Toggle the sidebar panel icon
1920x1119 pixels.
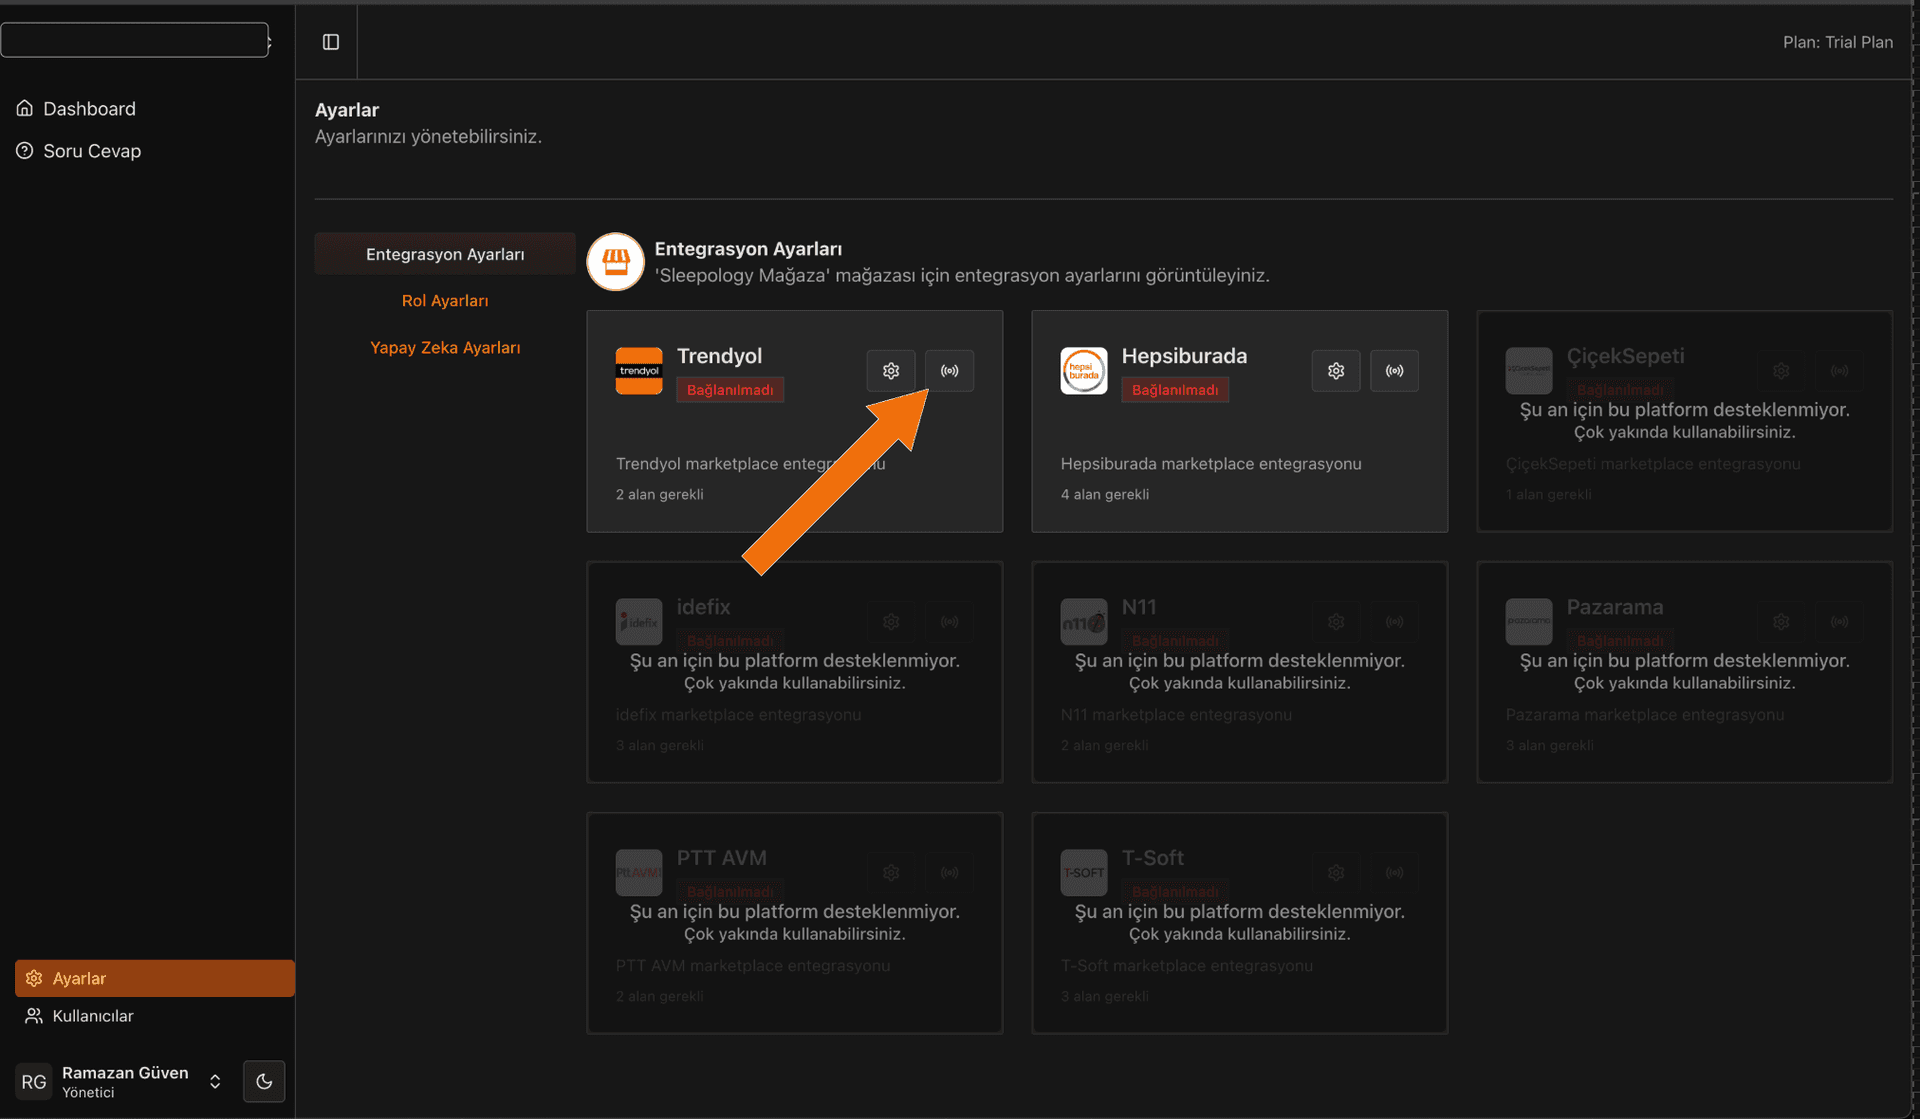pos(331,42)
